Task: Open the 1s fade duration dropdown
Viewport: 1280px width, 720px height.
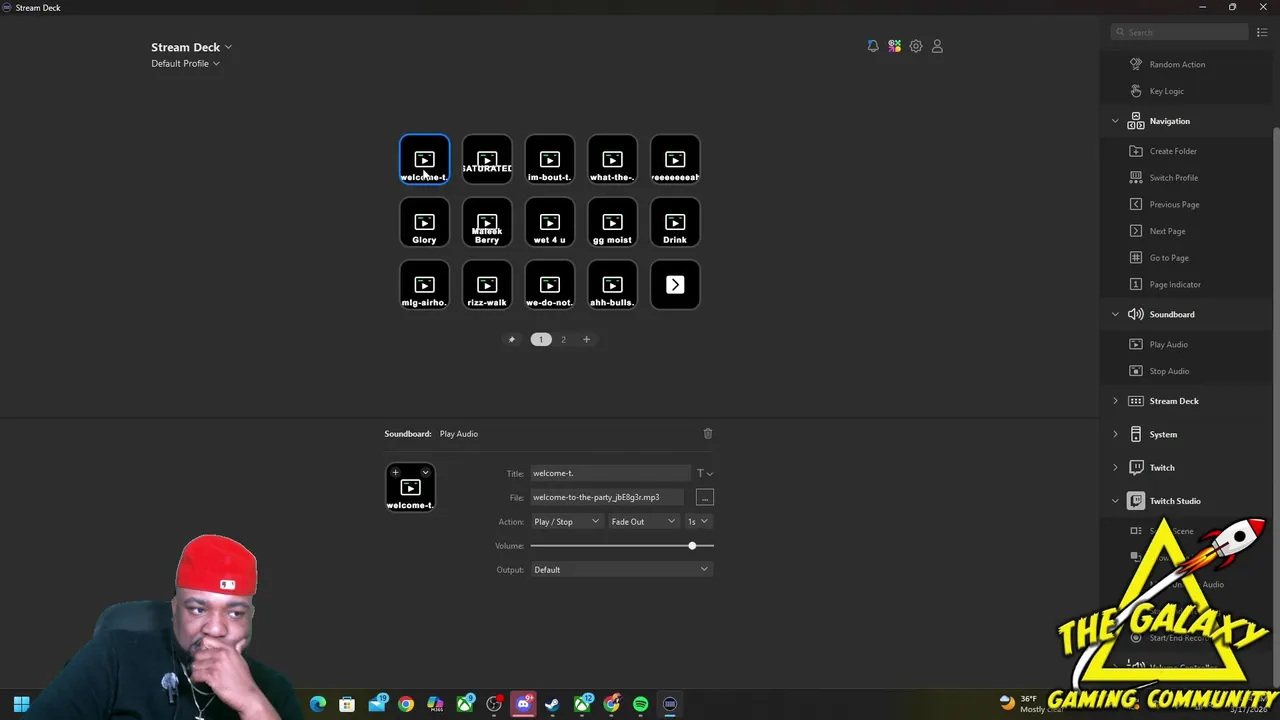Action: 698,521
